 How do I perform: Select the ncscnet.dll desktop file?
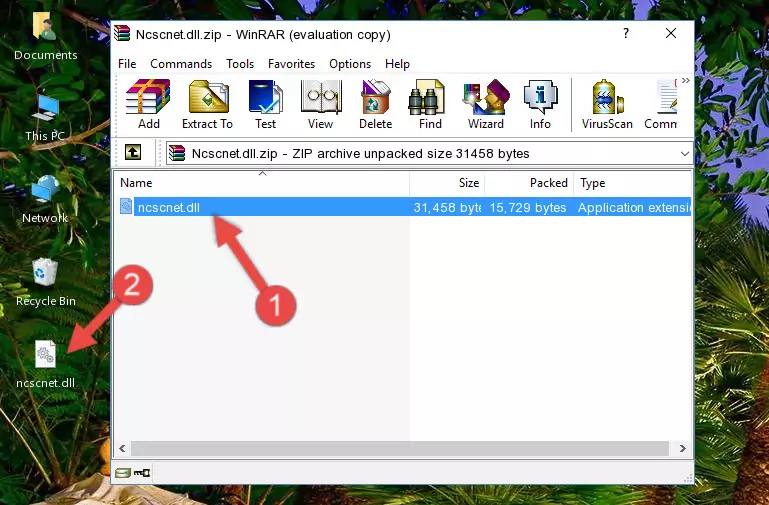[x=46, y=364]
